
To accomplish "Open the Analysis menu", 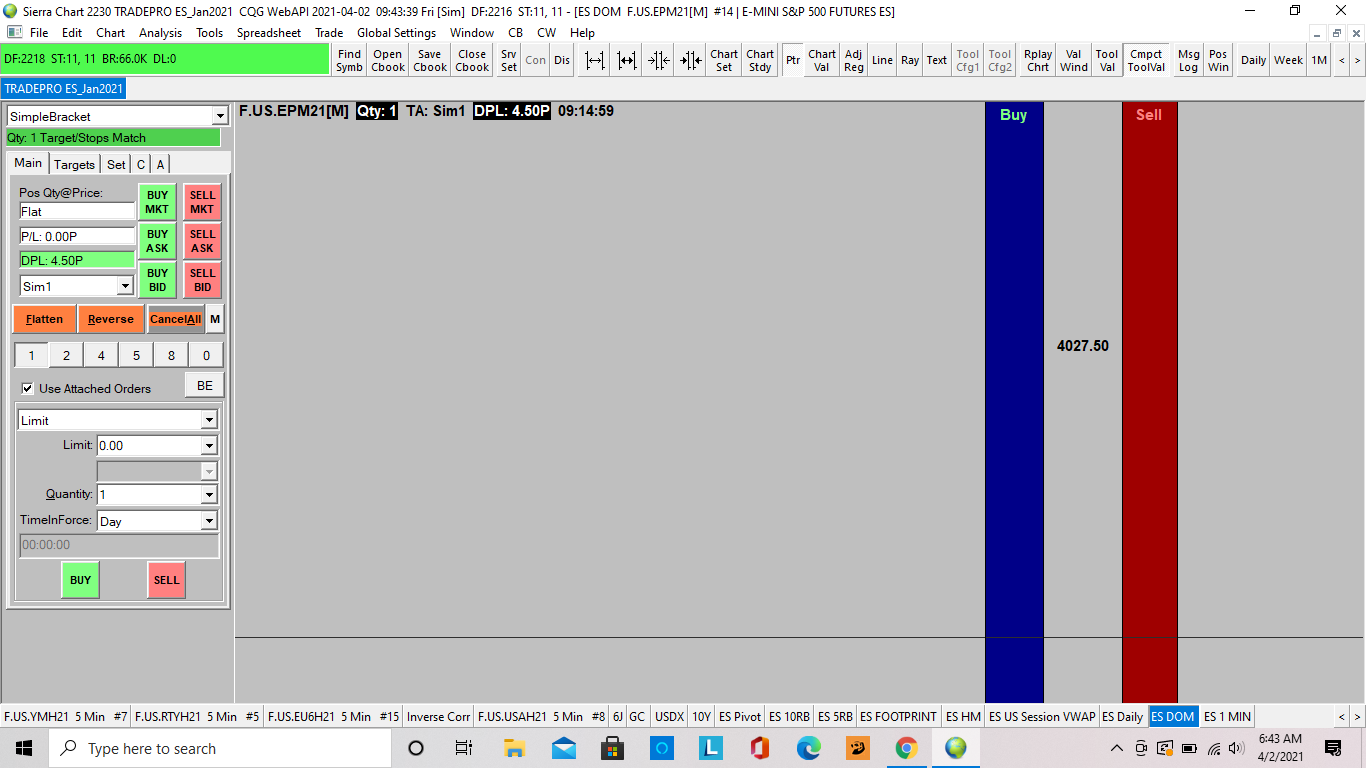I will coord(161,33).
